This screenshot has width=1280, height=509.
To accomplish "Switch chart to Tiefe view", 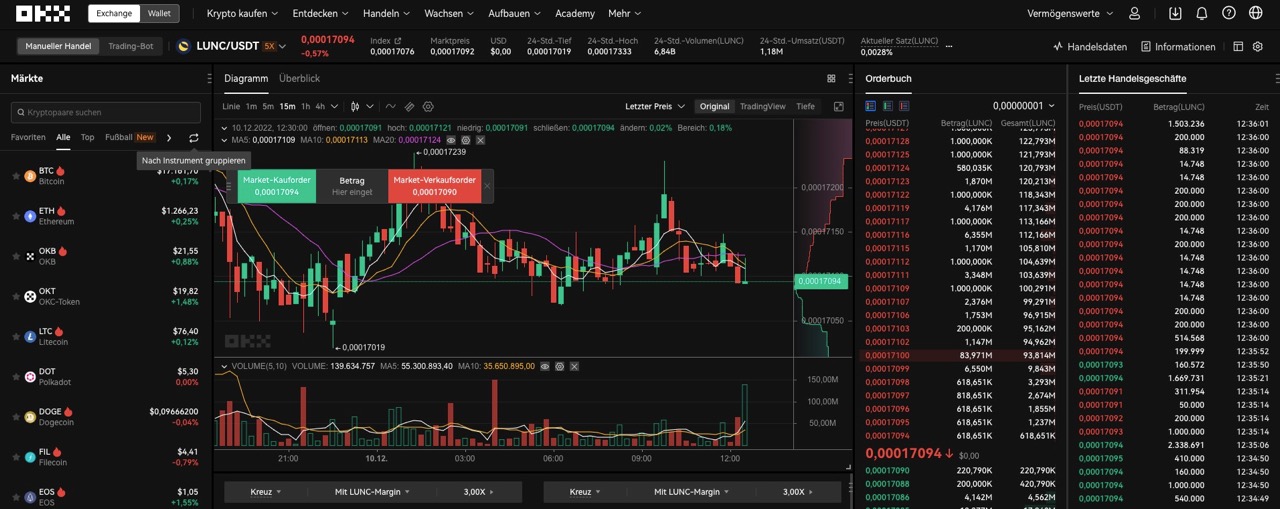I will pos(805,106).
